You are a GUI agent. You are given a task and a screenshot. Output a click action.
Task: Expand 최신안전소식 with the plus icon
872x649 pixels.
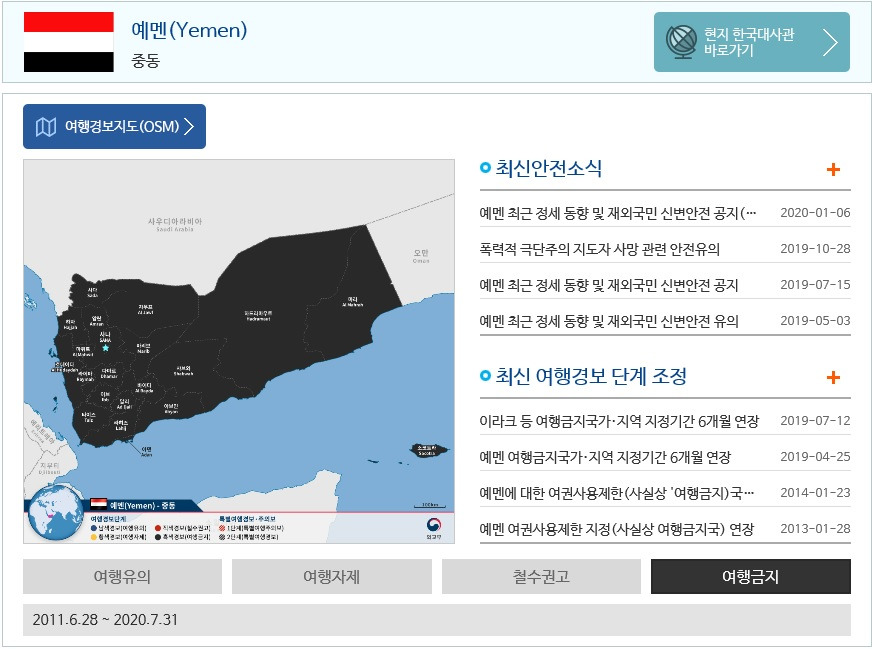click(x=832, y=169)
